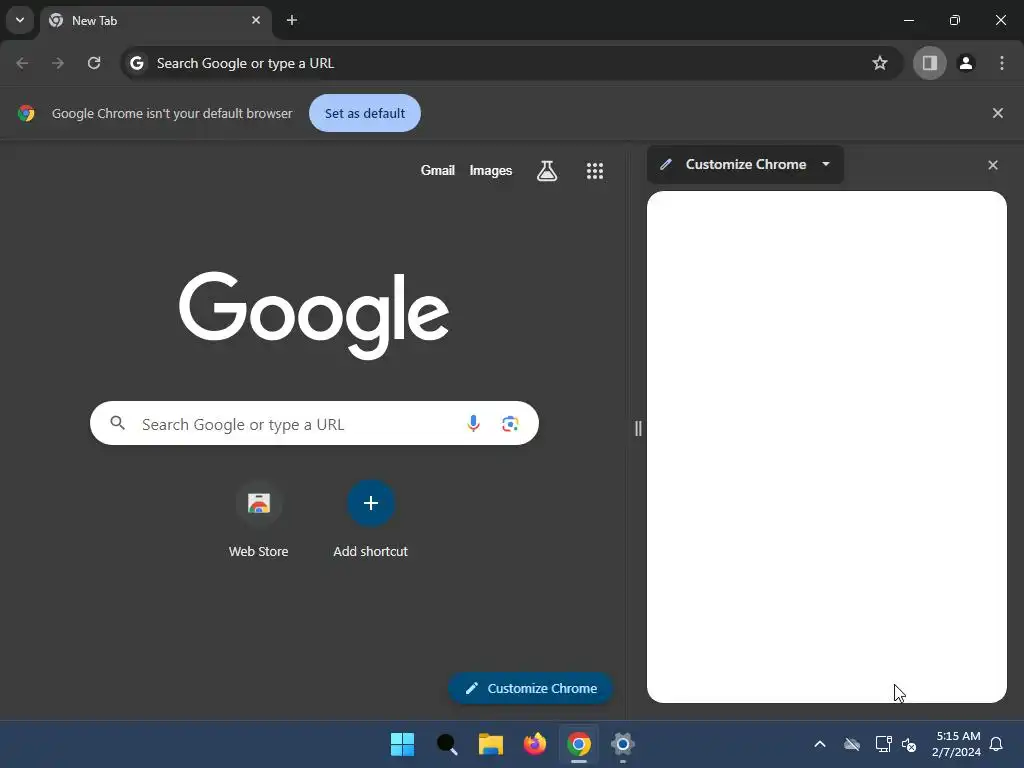This screenshot has width=1024, height=768.
Task: Click Customize Chrome button at bottom
Action: 530,688
